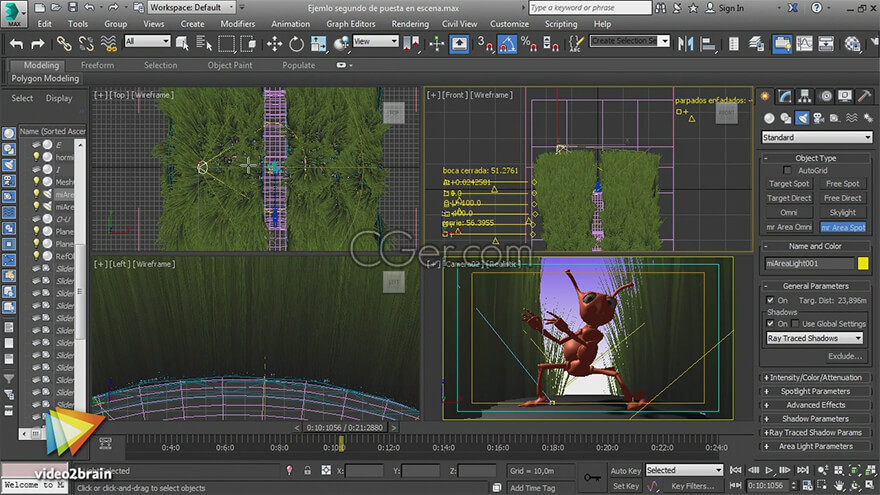Viewport: 880px width, 495px height.
Task: Pick the Rectangular Selection Region tool
Action: [x=226, y=43]
